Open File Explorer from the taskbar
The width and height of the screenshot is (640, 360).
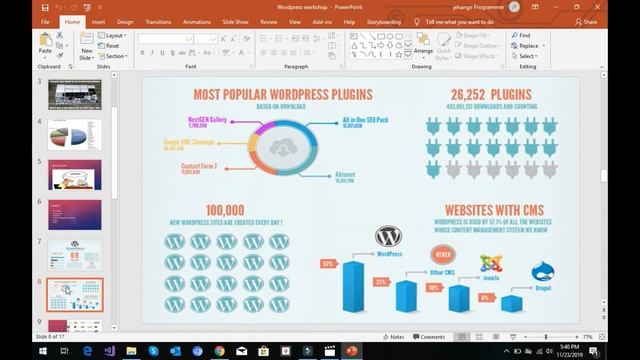point(131,351)
